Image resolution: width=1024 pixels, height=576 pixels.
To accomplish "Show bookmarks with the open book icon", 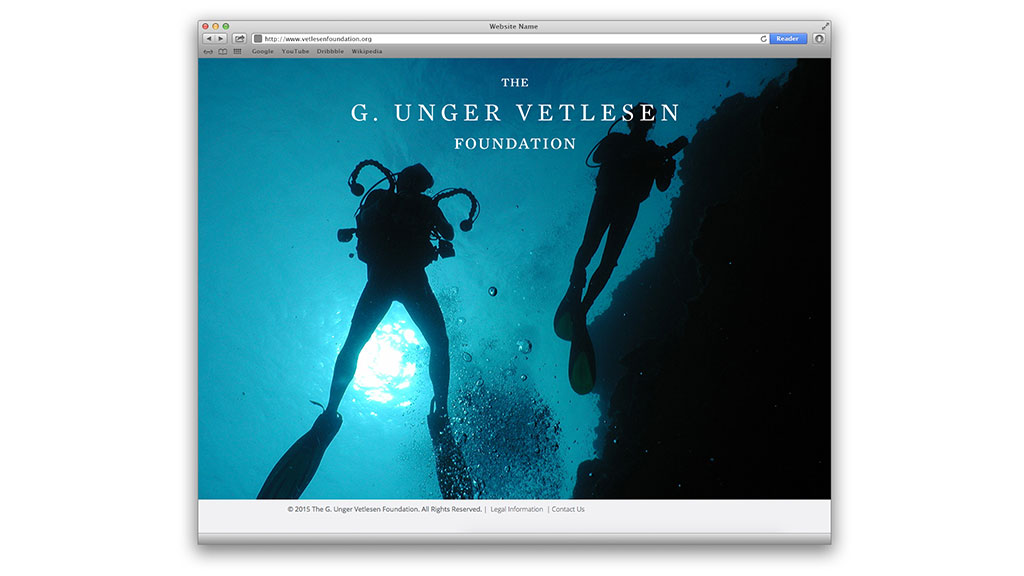I will pos(222,51).
